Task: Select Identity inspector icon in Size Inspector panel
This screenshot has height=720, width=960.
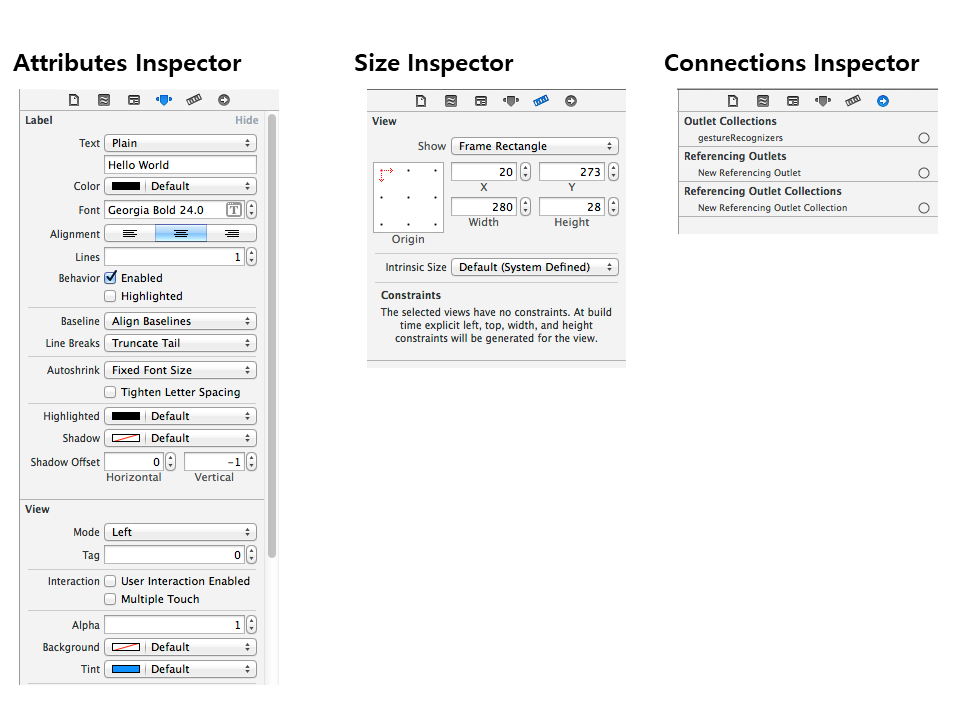Action: pyautogui.click(x=481, y=101)
